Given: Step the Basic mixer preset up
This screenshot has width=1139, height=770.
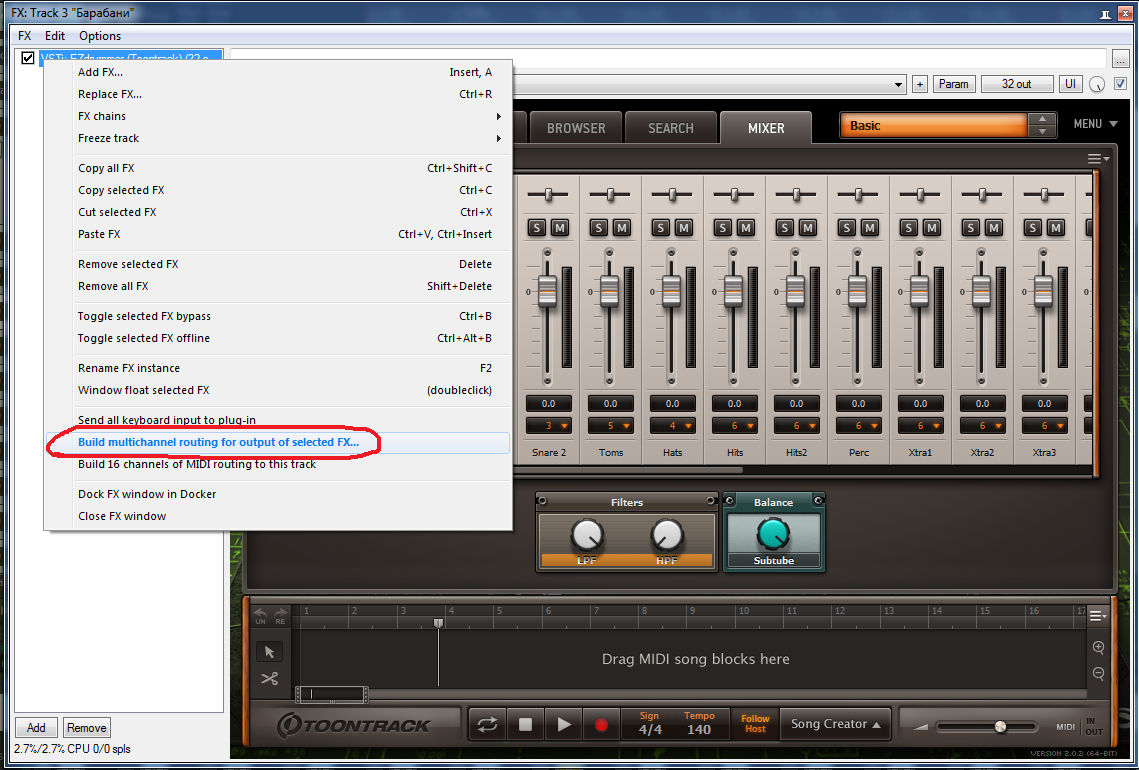Looking at the screenshot, I should click(1042, 118).
